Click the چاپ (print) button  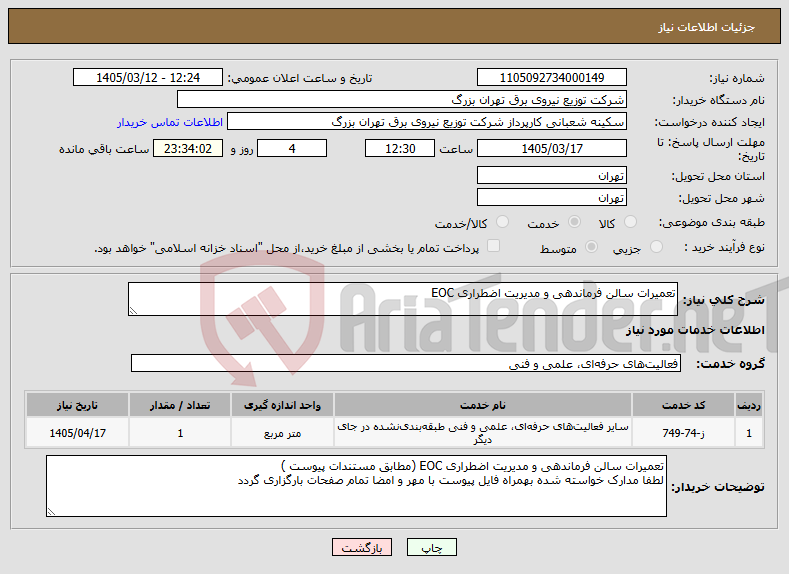coord(432,547)
